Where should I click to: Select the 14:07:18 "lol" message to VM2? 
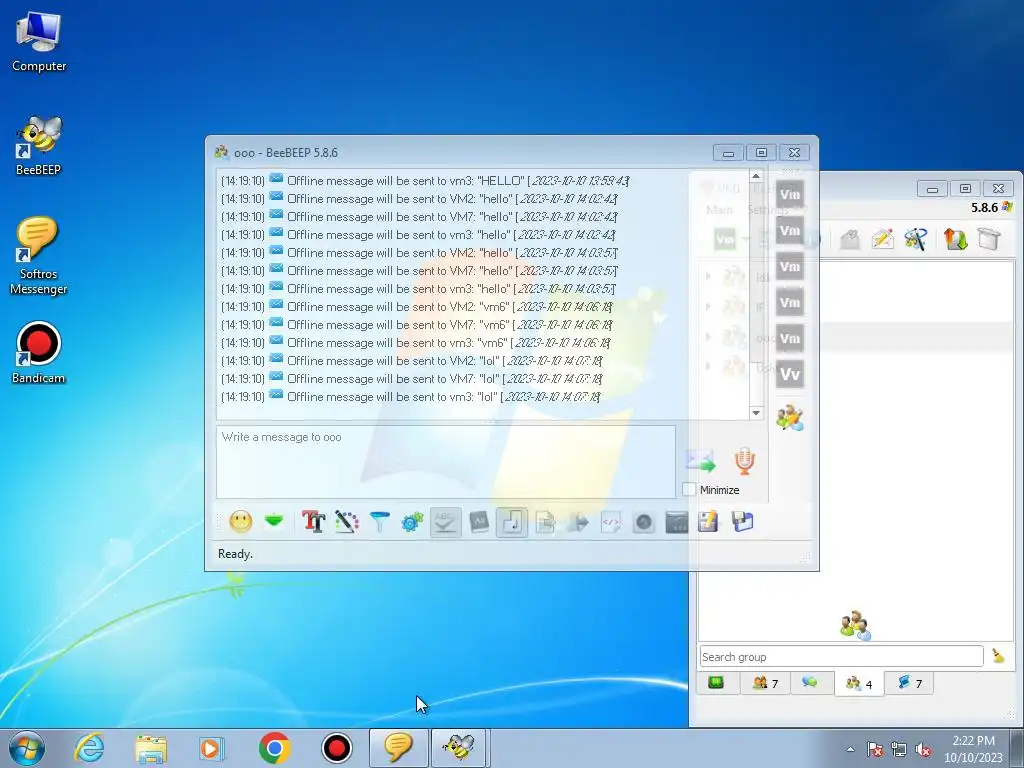[411, 360]
